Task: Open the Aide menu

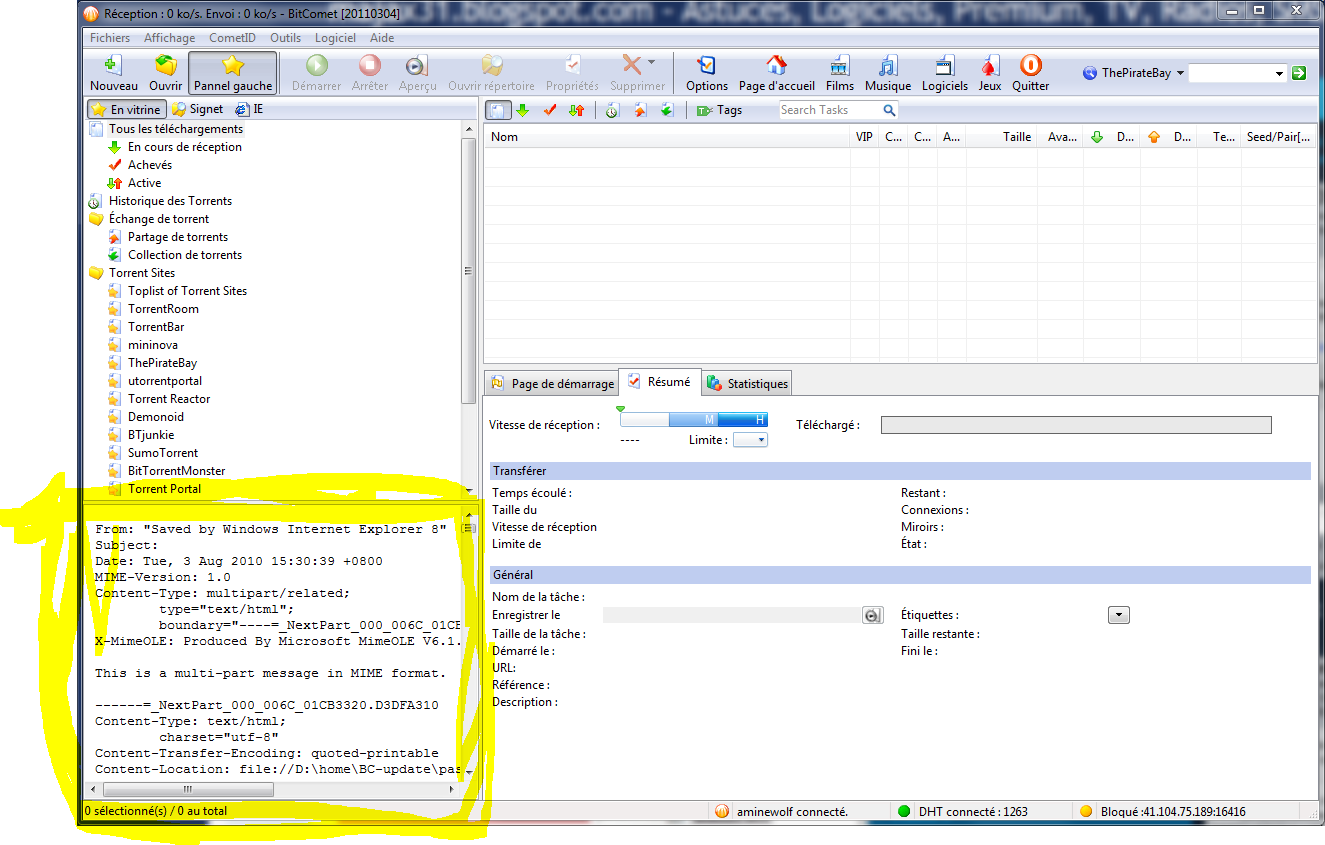Action: 382,38
